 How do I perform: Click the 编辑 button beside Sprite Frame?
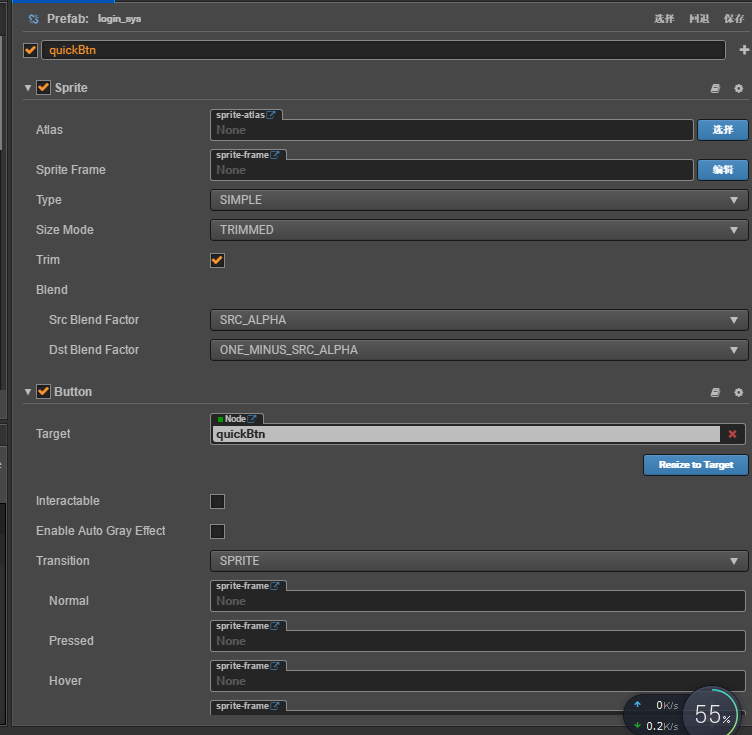point(722,170)
